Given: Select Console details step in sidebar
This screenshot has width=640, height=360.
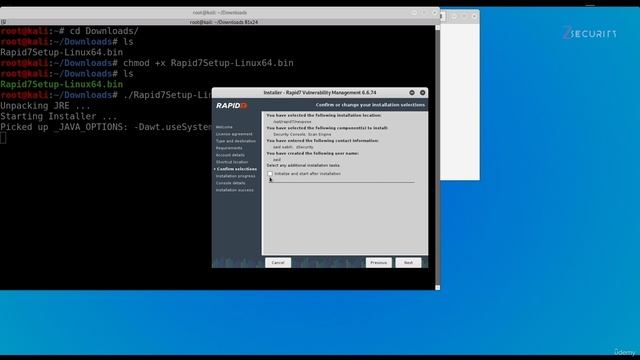Looking at the screenshot, I should tap(231, 183).
